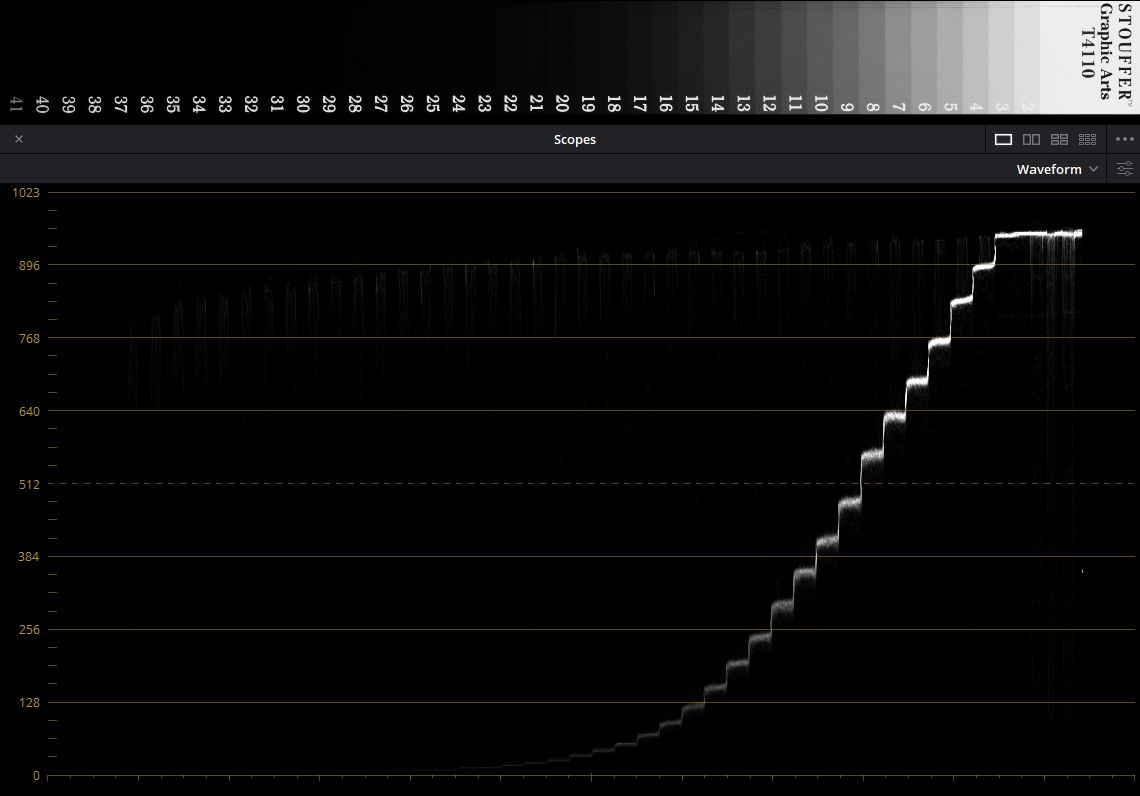
Task: Click the Scopes panel title
Action: pos(574,140)
